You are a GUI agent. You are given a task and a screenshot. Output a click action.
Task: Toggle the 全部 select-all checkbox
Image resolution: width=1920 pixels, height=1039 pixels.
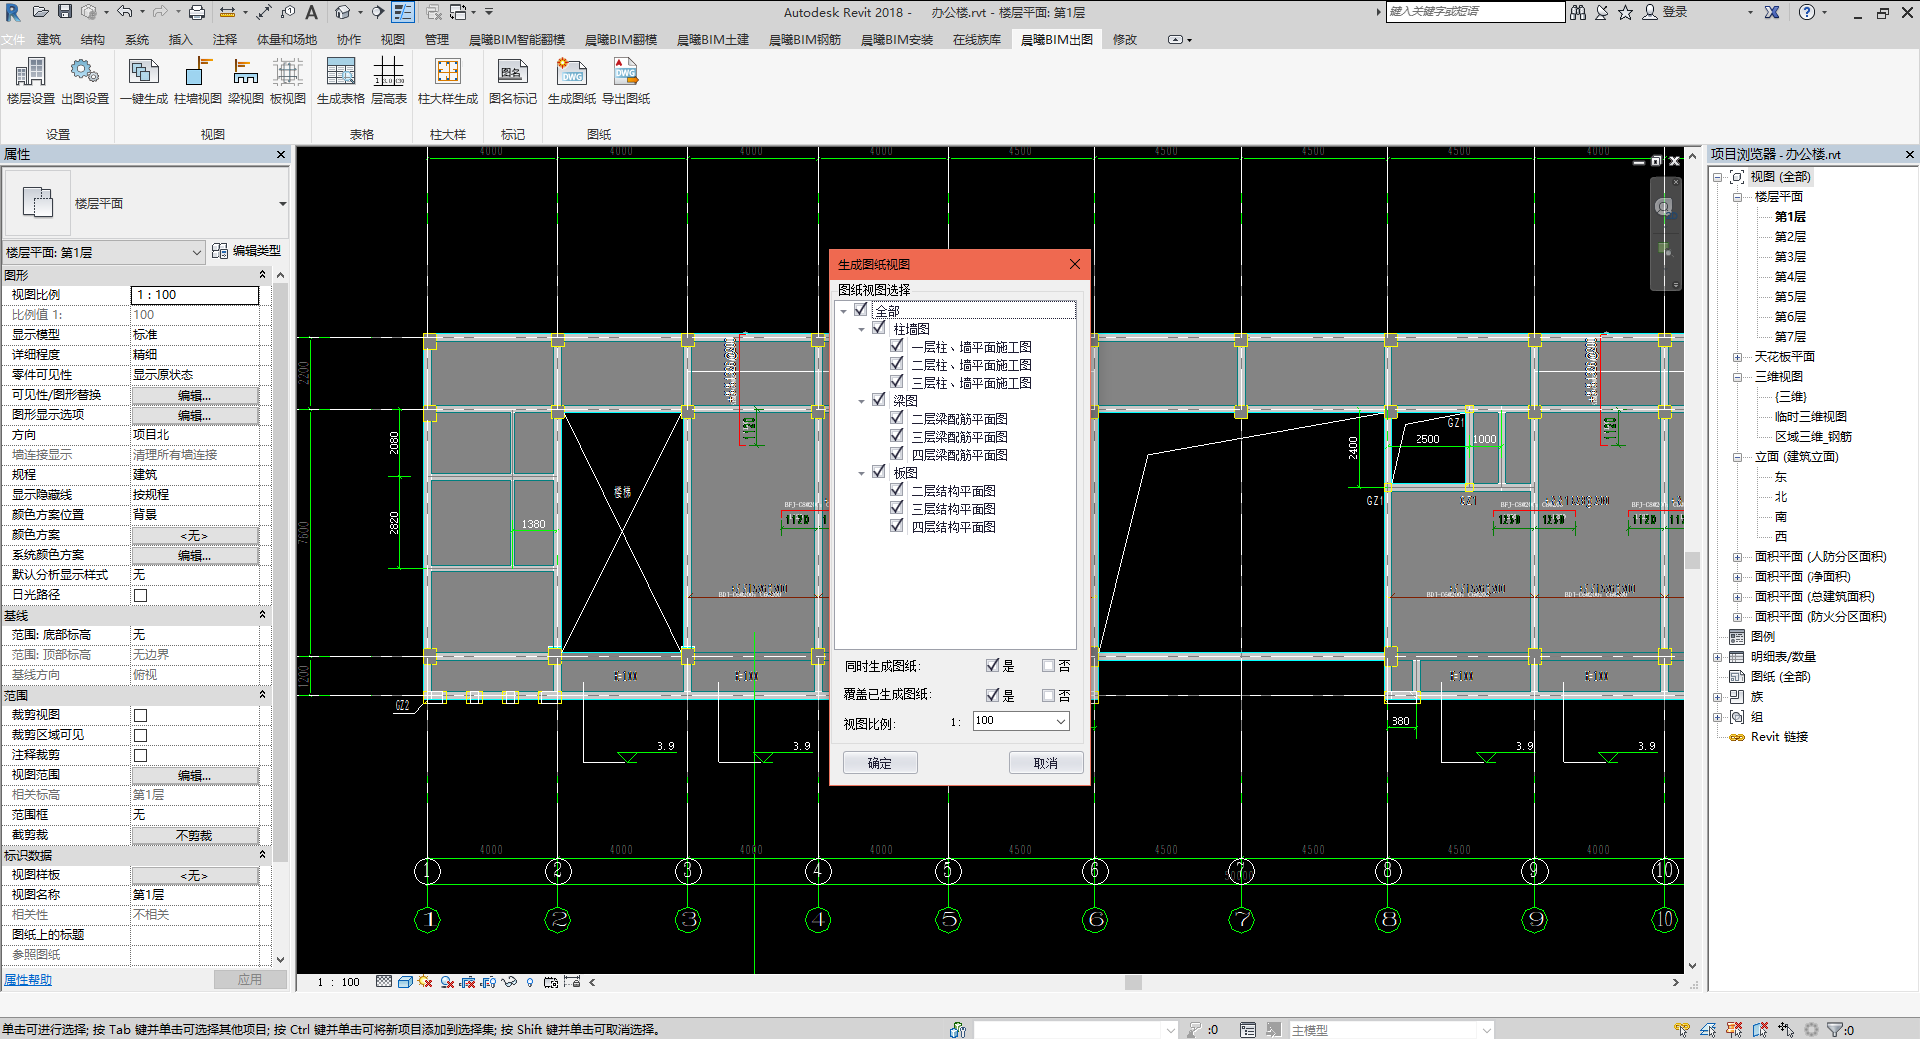click(861, 310)
